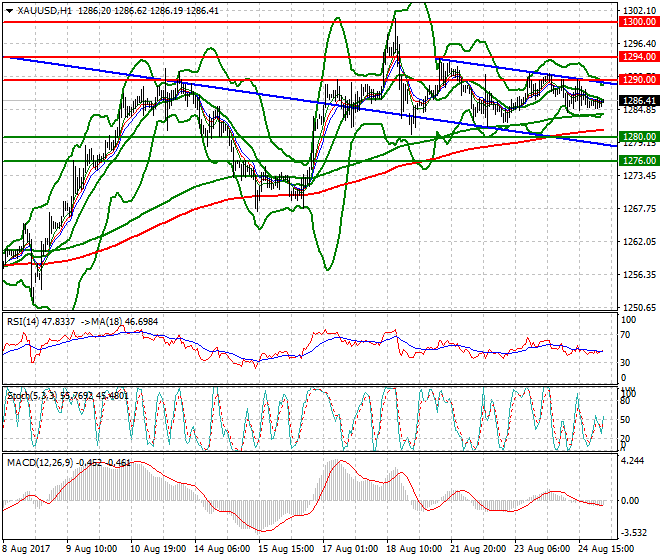This screenshot has height=560, width=660.
Task: Click the 14 Aug 06:00 time axis label
Action: tap(222, 549)
